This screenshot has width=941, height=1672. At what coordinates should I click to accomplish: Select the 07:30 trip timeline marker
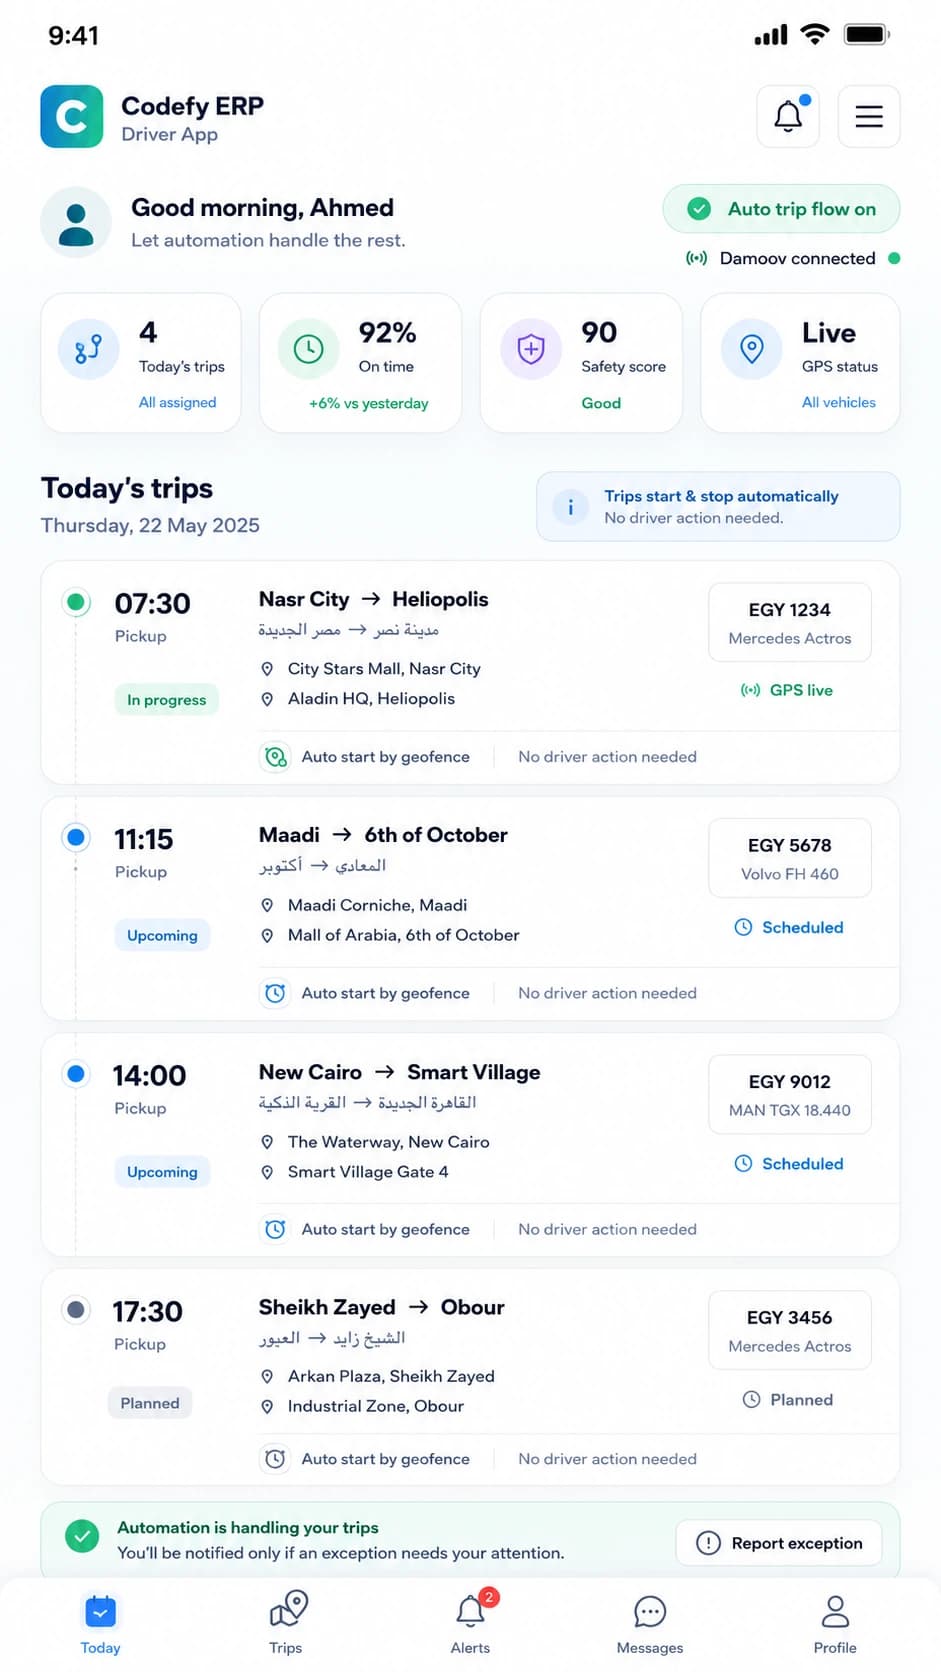[x=76, y=602]
